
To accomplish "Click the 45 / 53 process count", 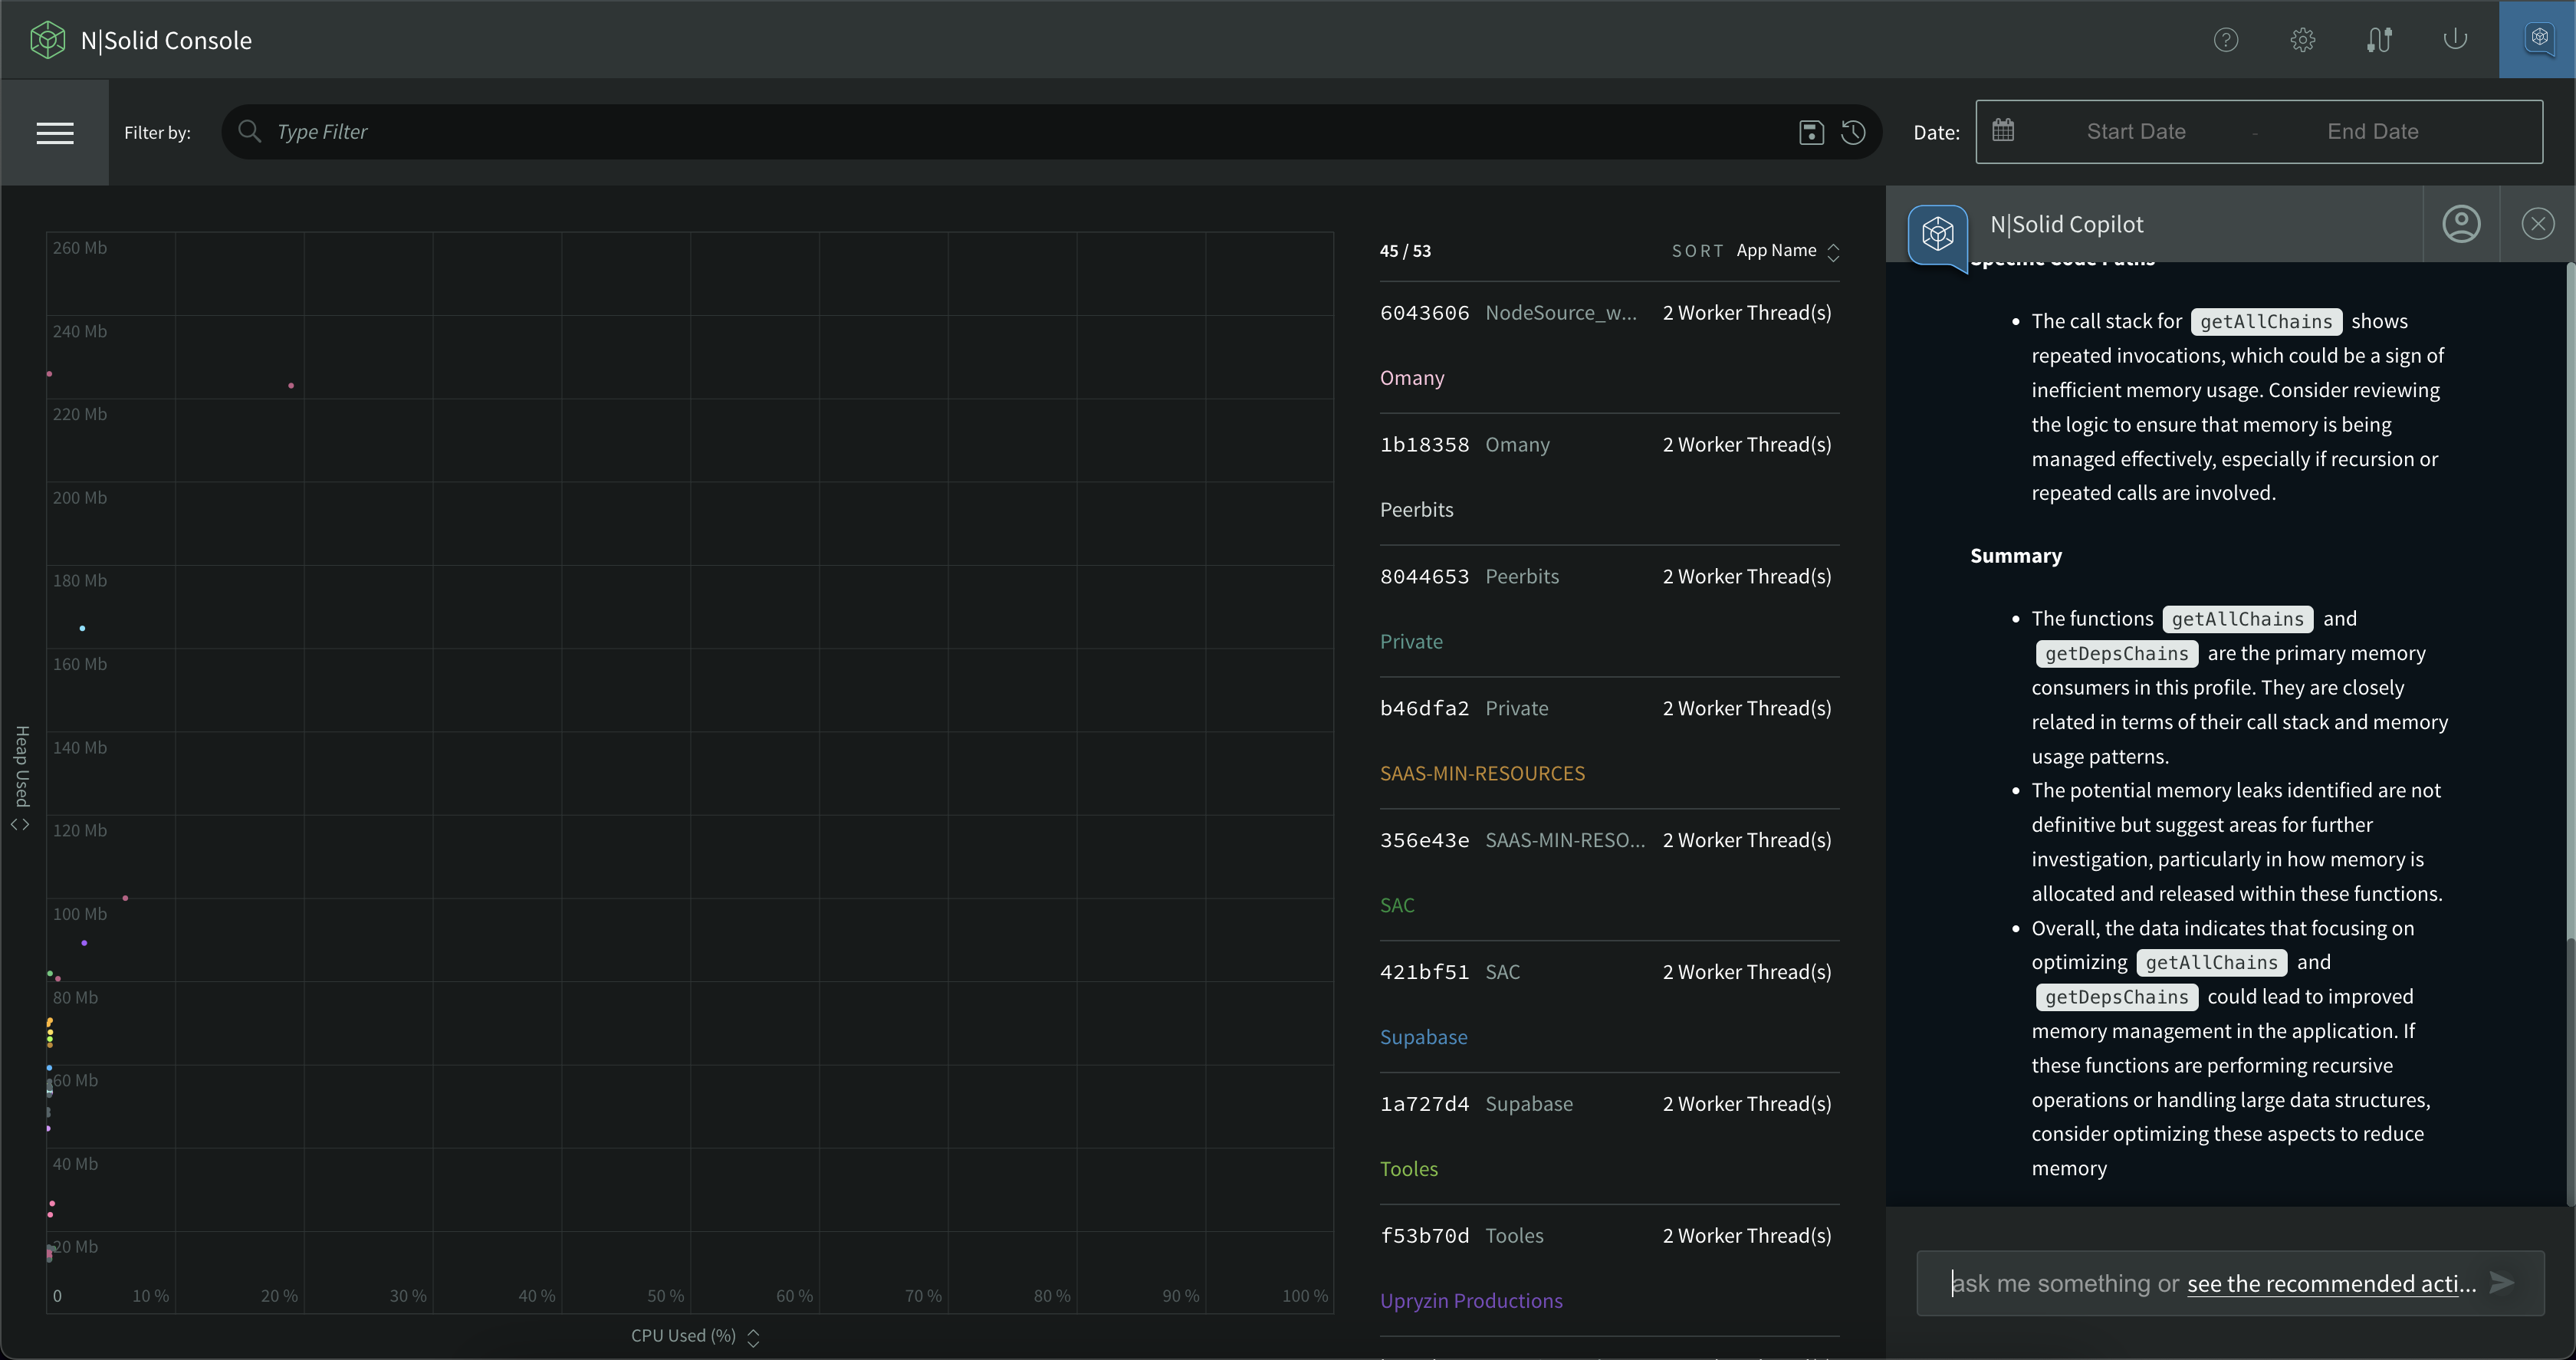I will point(1405,251).
